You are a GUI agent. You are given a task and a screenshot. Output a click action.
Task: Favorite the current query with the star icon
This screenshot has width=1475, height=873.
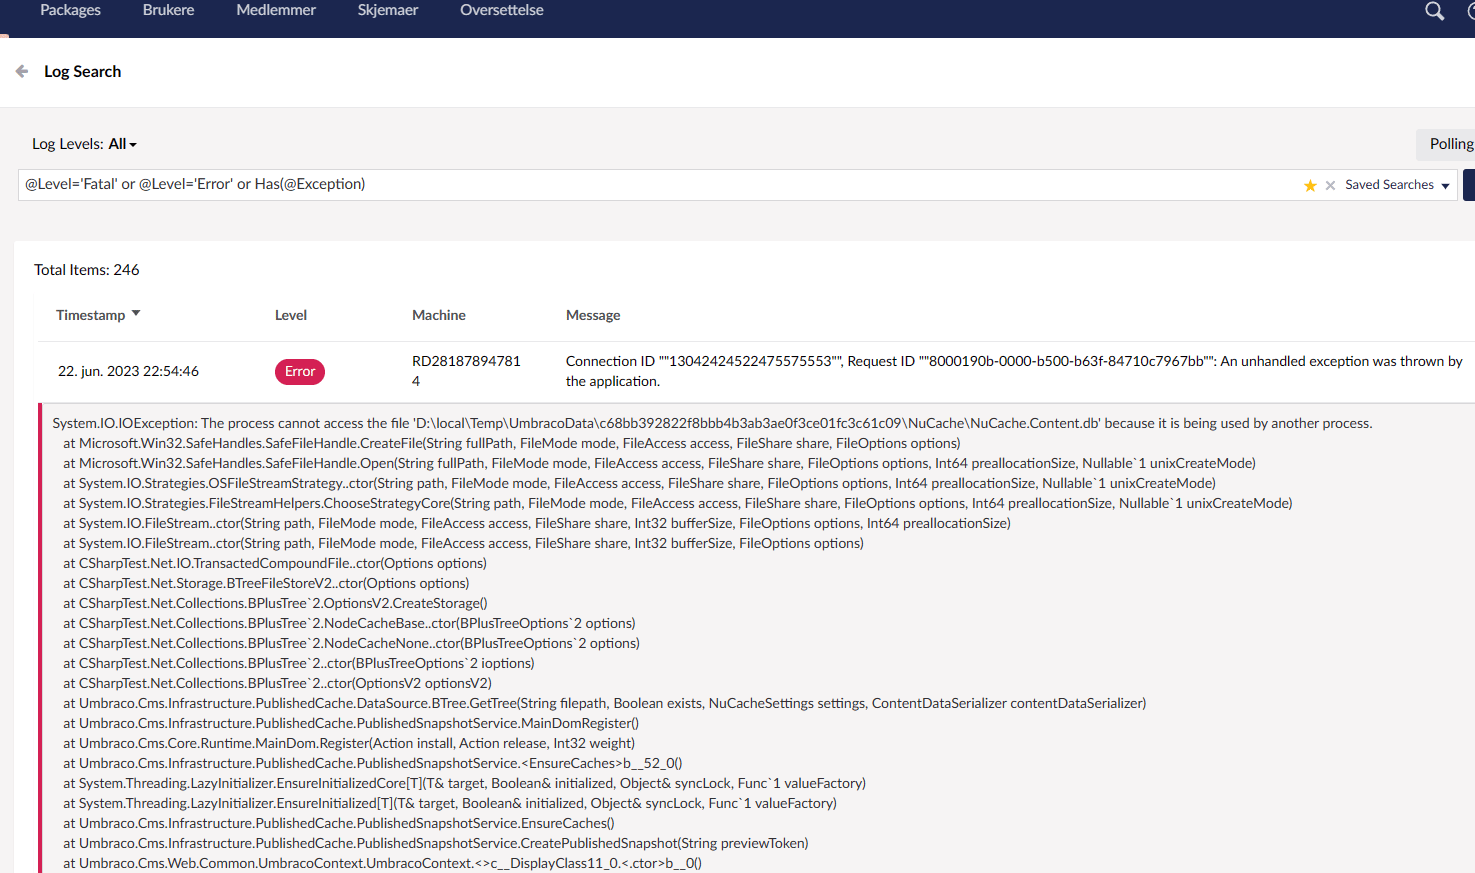pos(1310,185)
